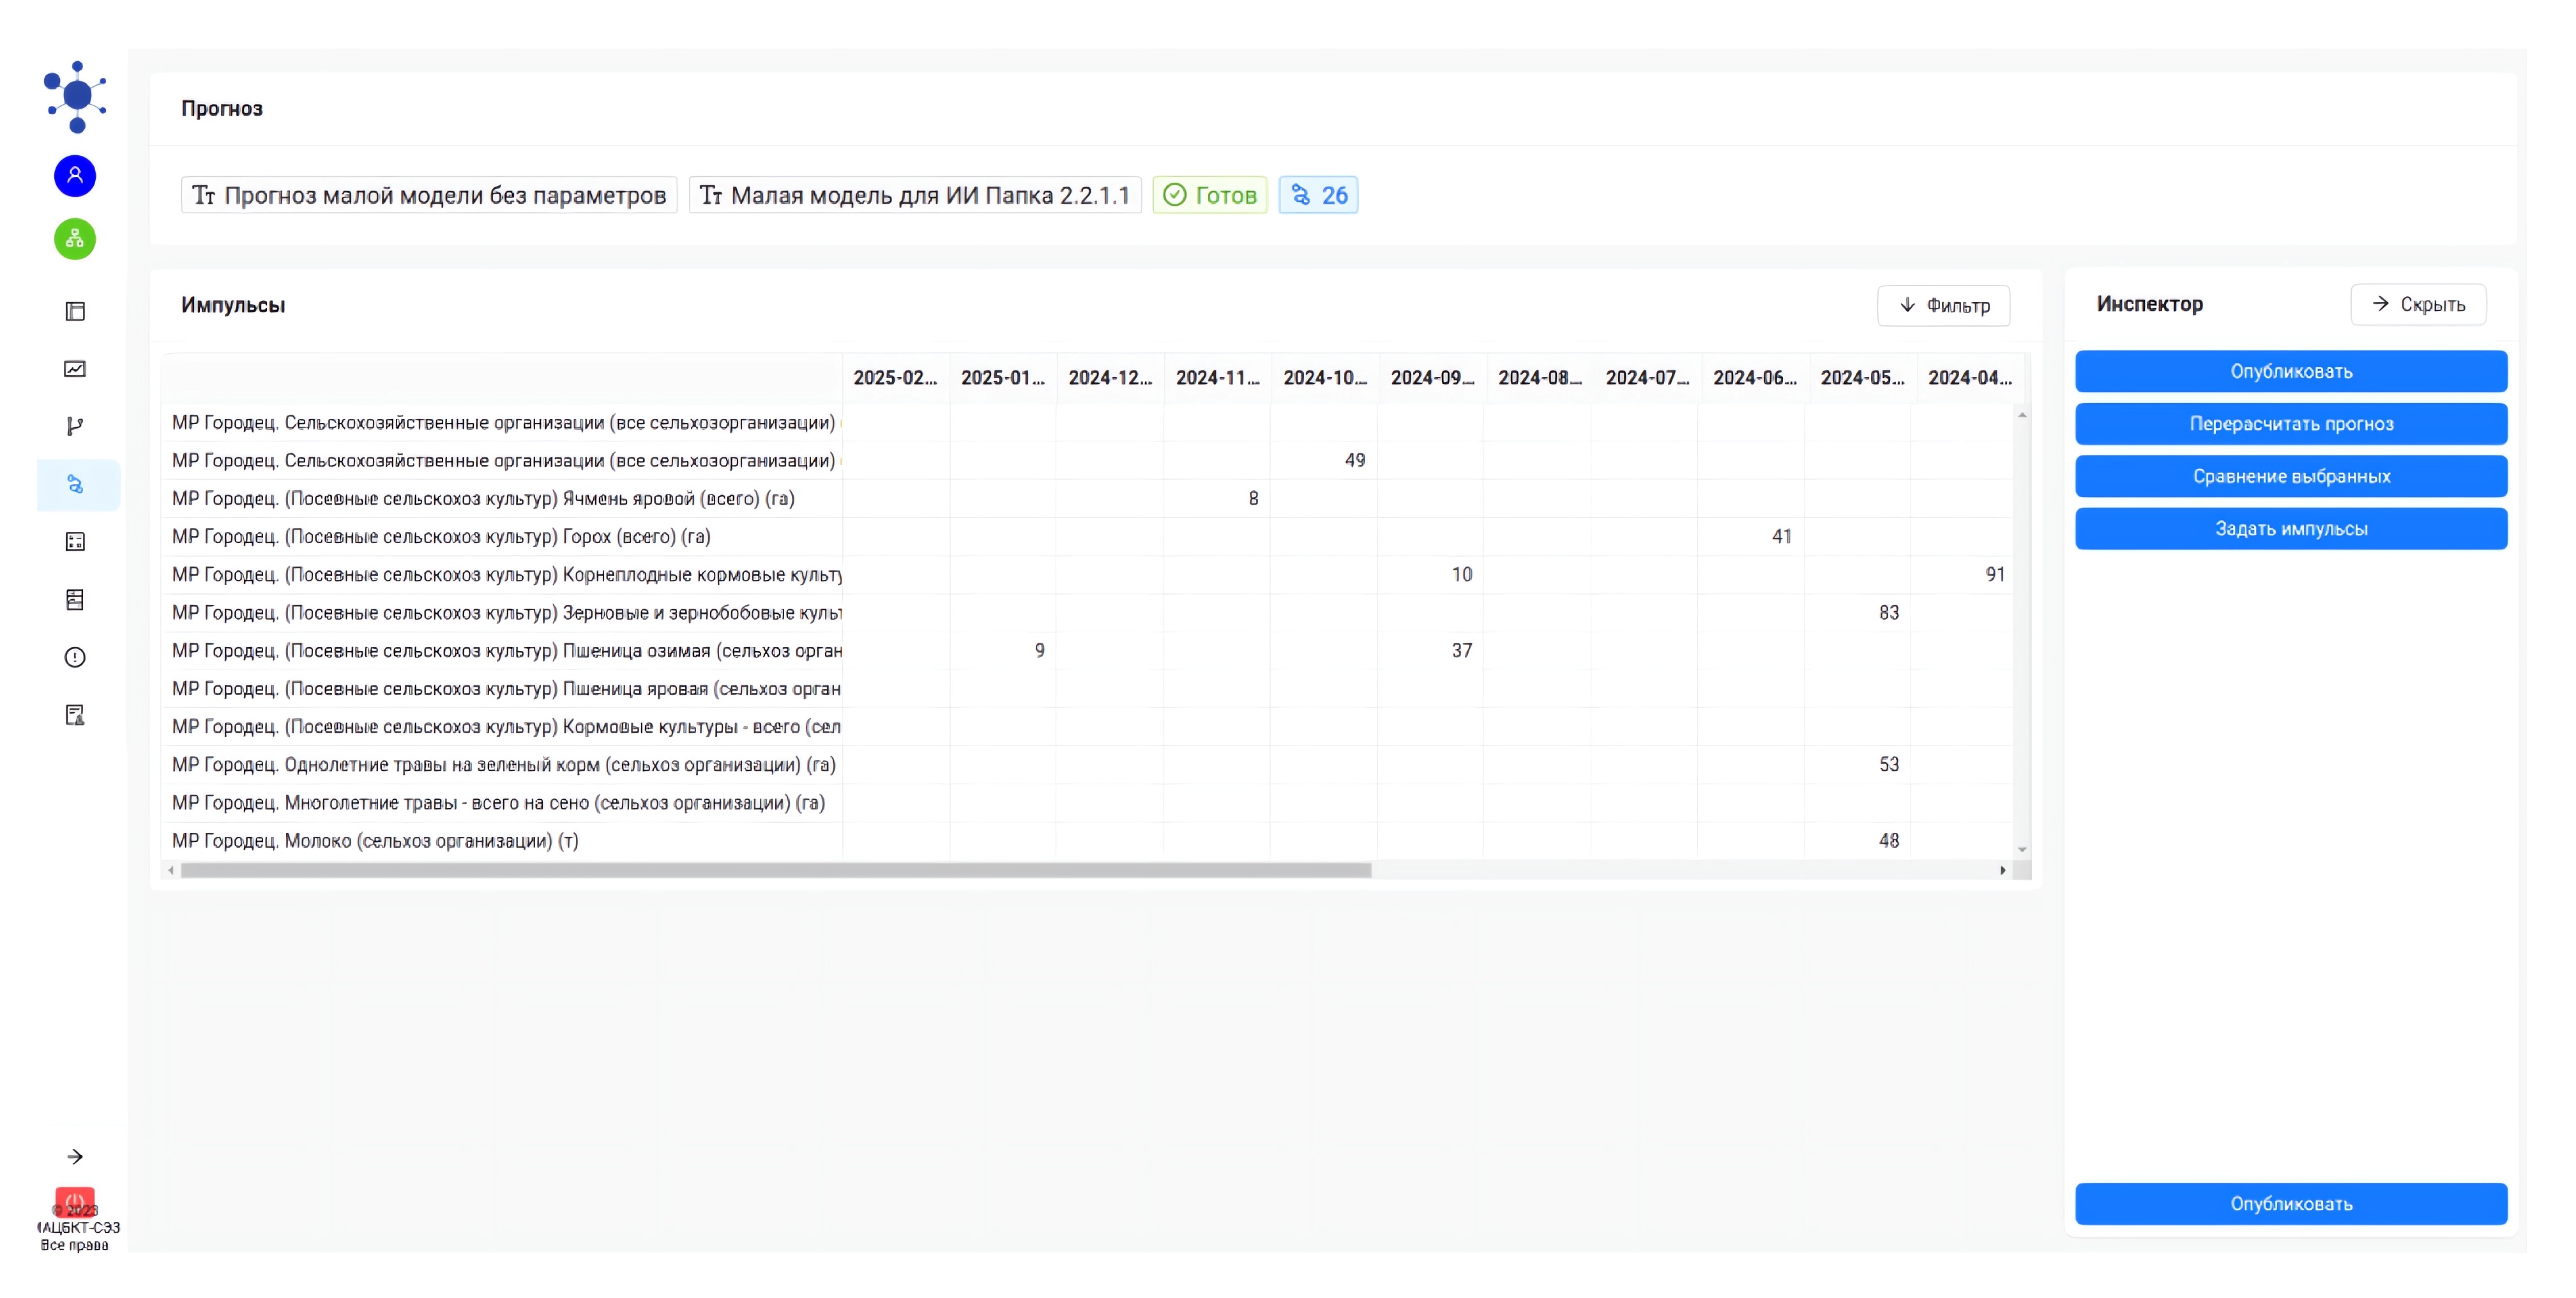This screenshot has height=1298, width=2576.
Task: Select the 2024-10 column header
Action: [1324, 378]
